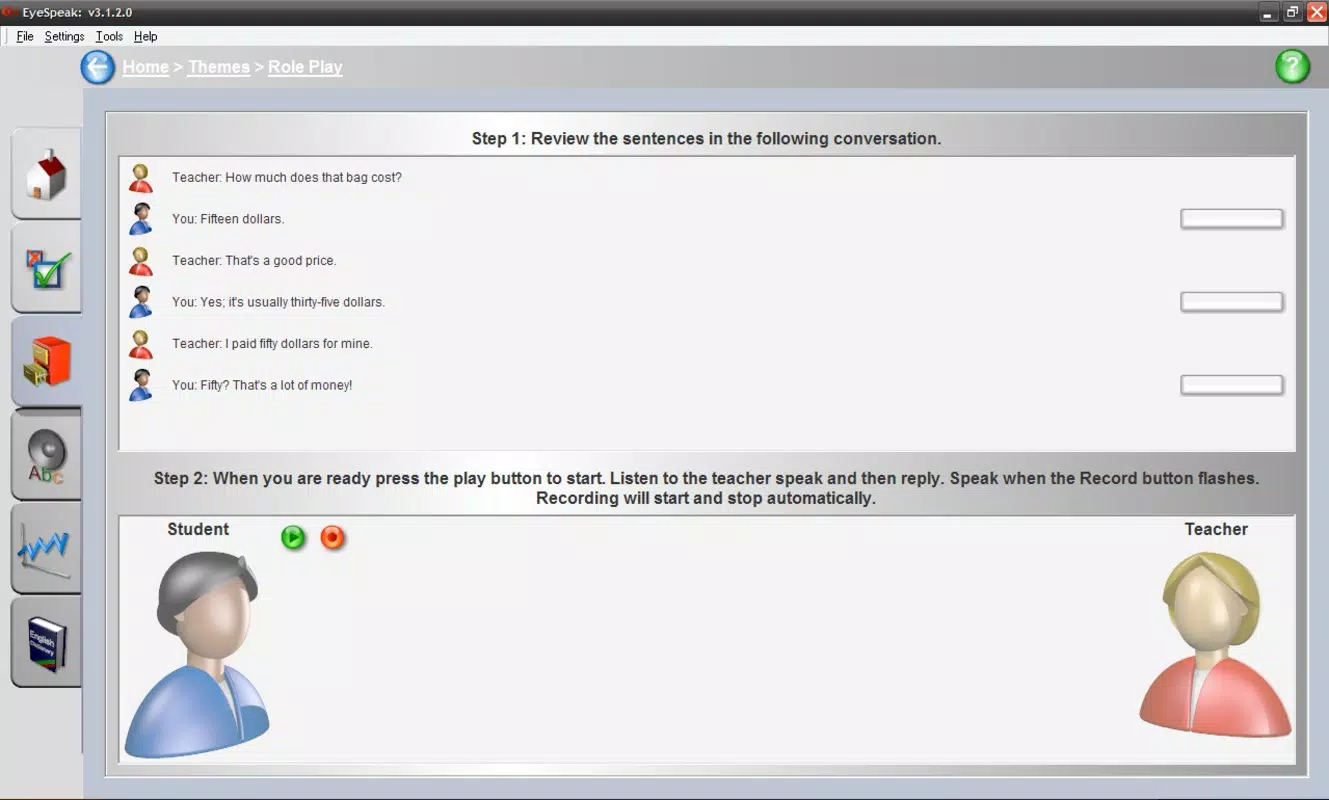Restore down the EyeSpeak window
The height and width of the screenshot is (800, 1329).
[x=1293, y=13]
